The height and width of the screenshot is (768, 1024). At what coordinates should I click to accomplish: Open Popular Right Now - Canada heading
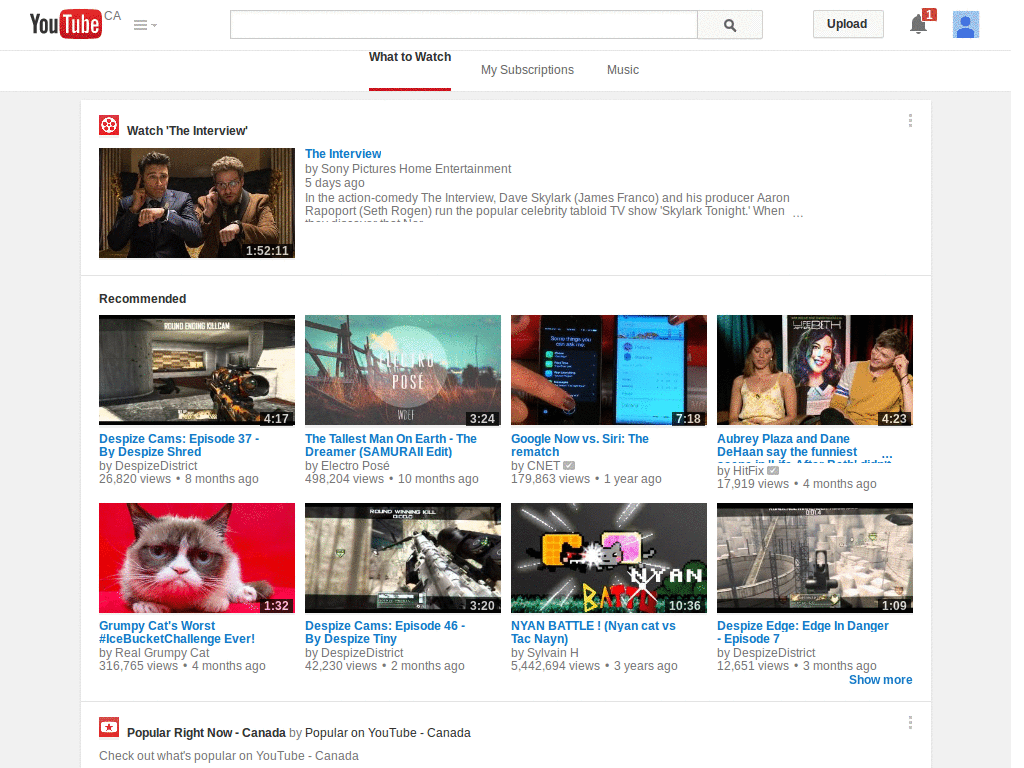(x=206, y=733)
